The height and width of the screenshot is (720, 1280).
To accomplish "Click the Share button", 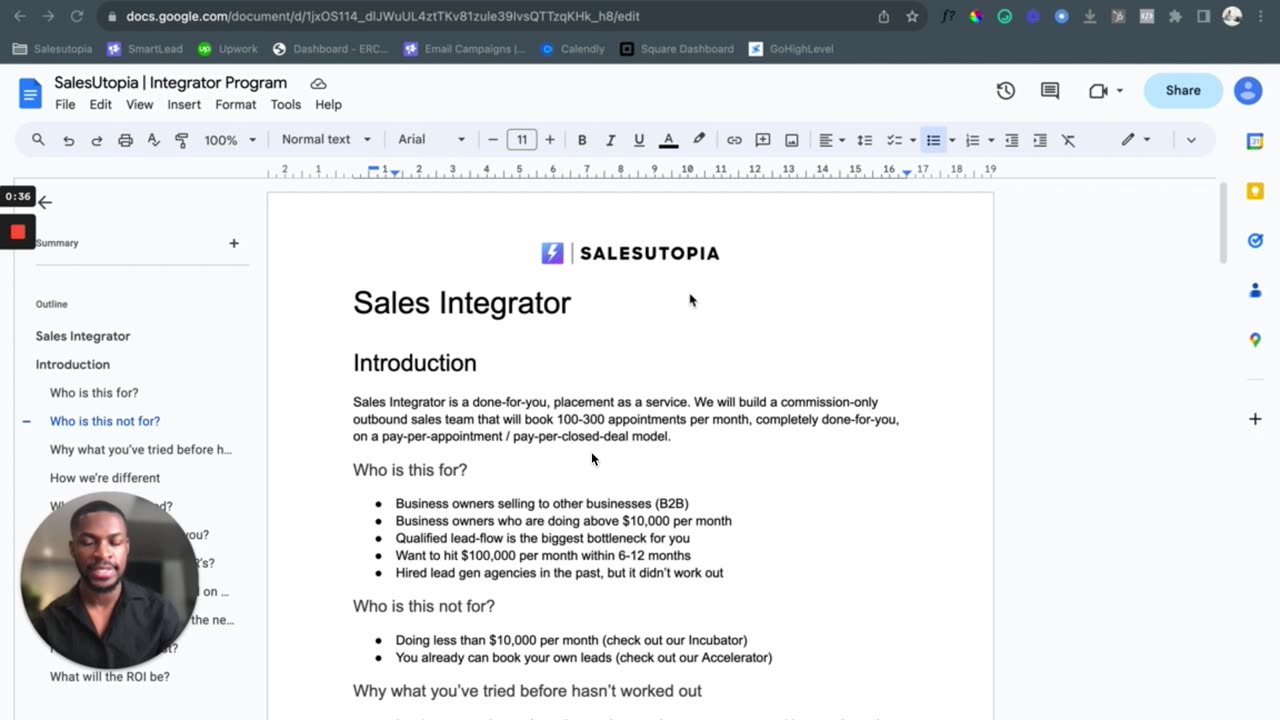I will click(x=1183, y=90).
